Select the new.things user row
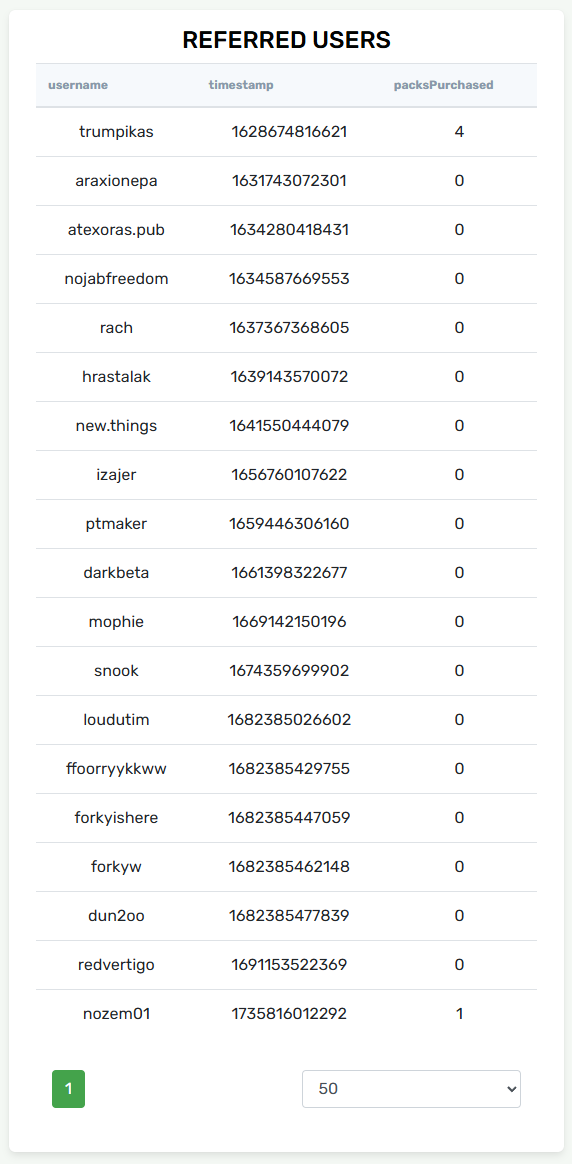572x1164 pixels. click(286, 425)
